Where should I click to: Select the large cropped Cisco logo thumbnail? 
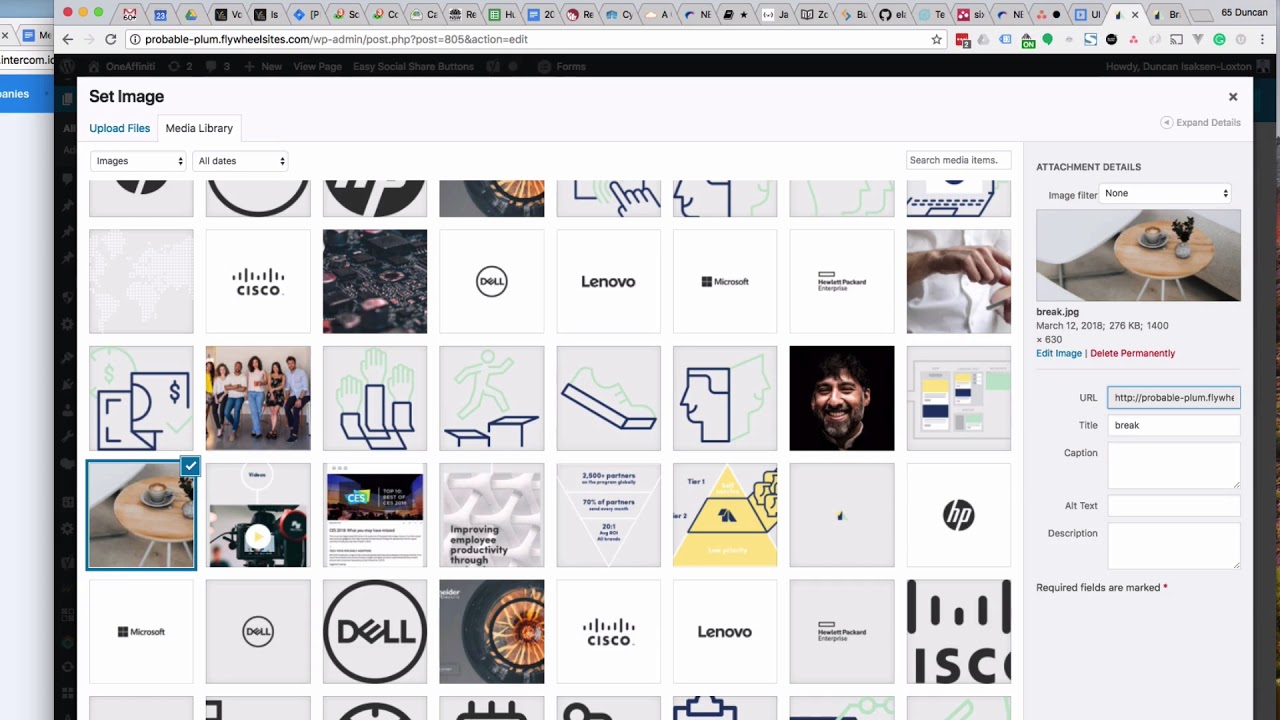click(x=959, y=632)
